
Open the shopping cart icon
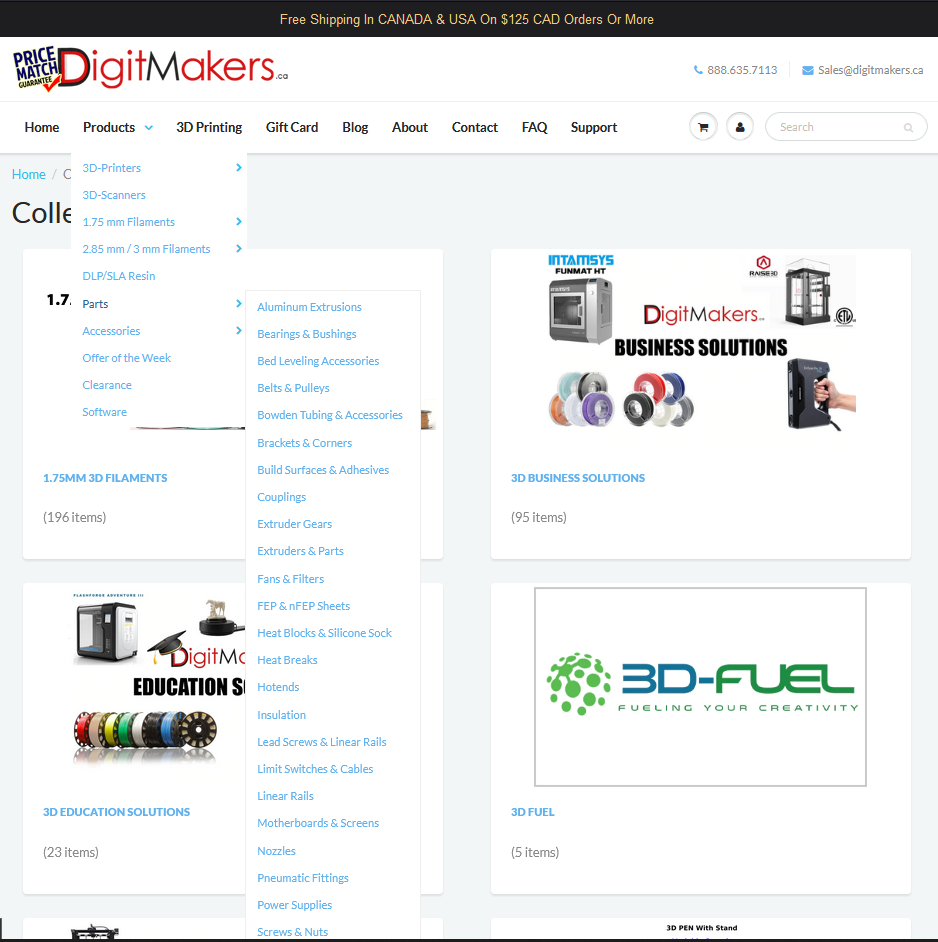click(x=703, y=127)
